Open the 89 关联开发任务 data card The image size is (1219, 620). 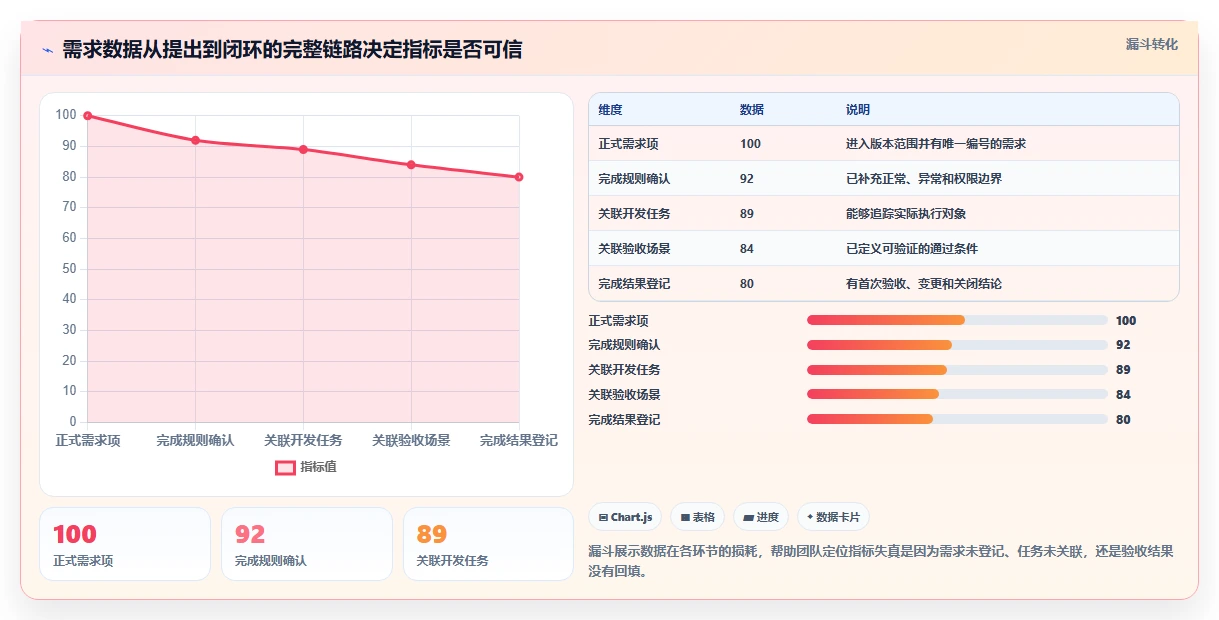[x=488, y=544]
